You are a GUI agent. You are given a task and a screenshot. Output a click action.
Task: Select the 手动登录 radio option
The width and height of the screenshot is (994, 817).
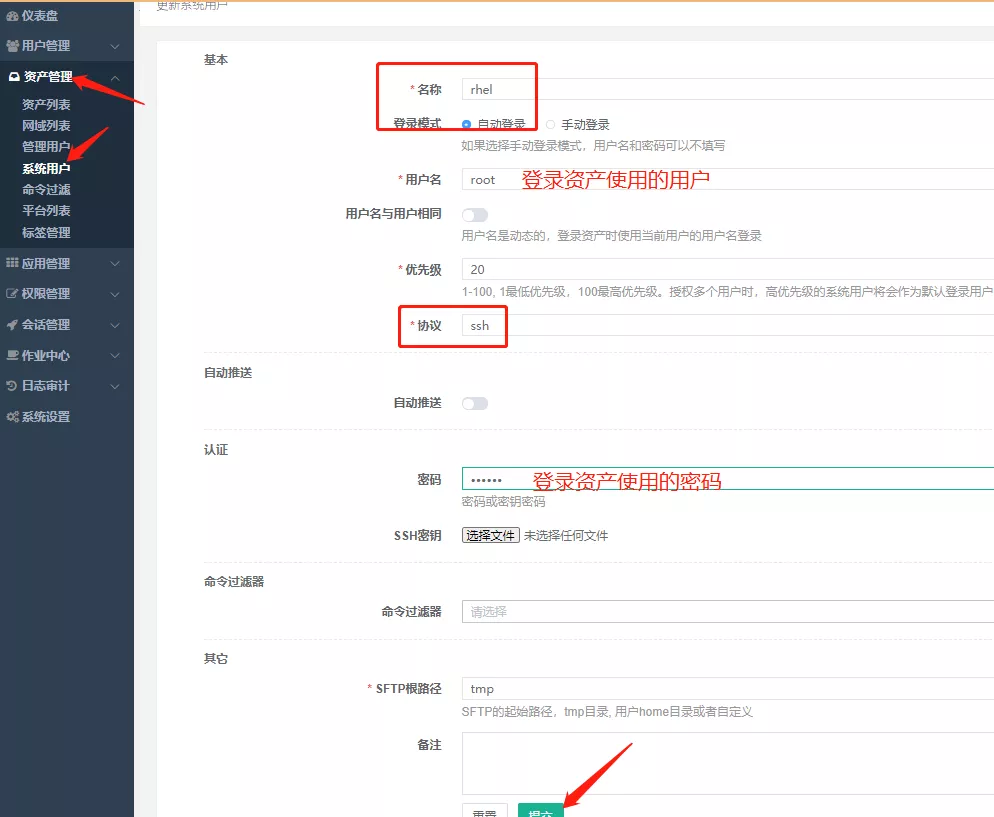pos(550,125)
